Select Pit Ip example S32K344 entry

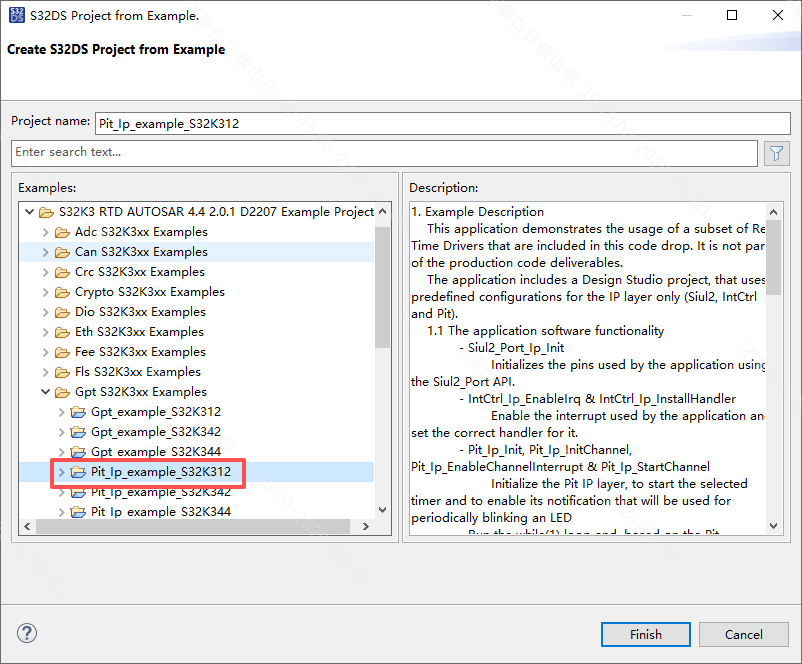[161, 512]
